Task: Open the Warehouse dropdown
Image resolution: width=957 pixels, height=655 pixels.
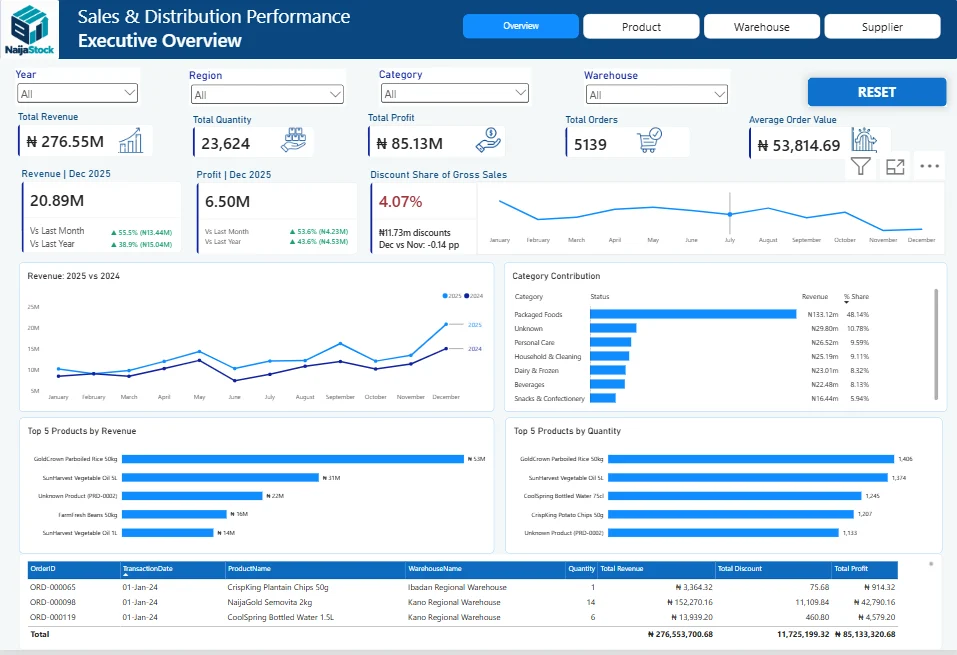Action: pyautogui.click(x=657, y=95)
